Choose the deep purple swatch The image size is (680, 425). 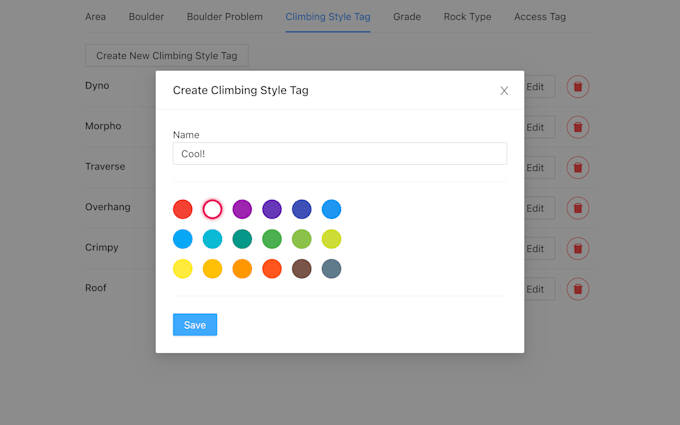tap(272, 209)
